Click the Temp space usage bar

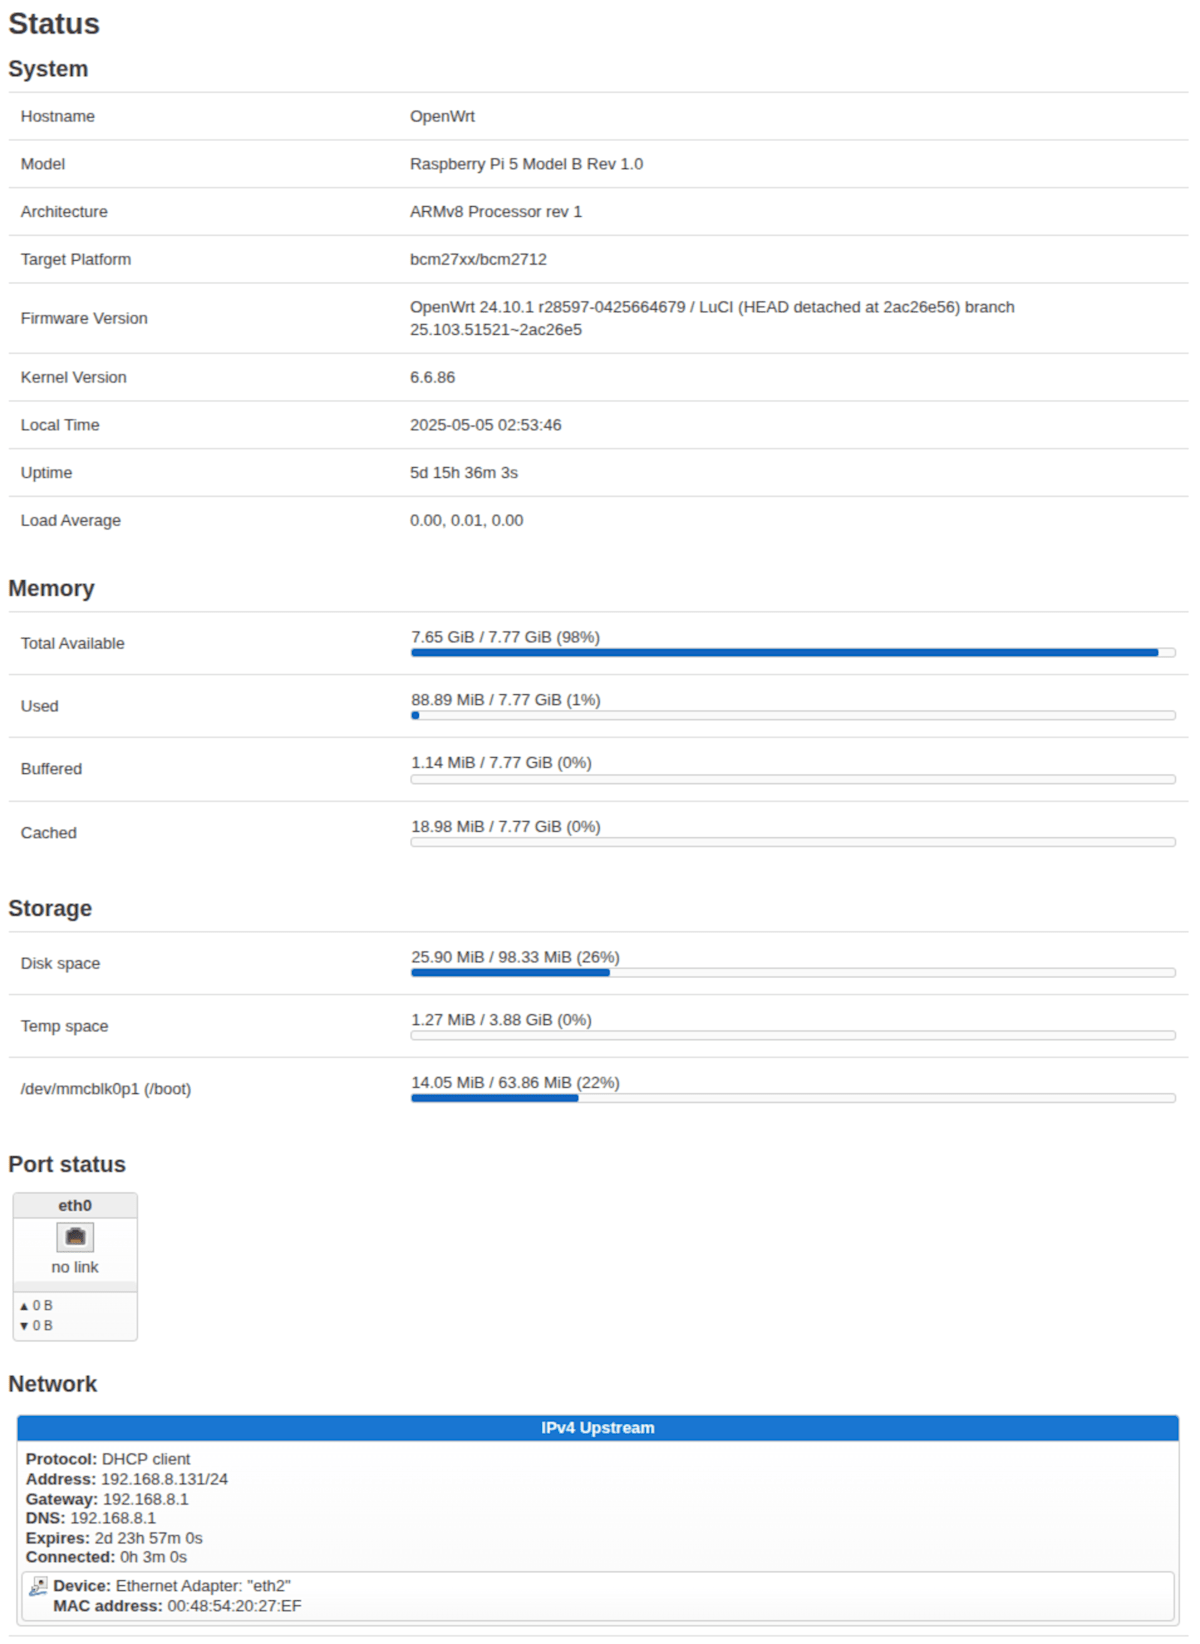[x=793, y=1036]
